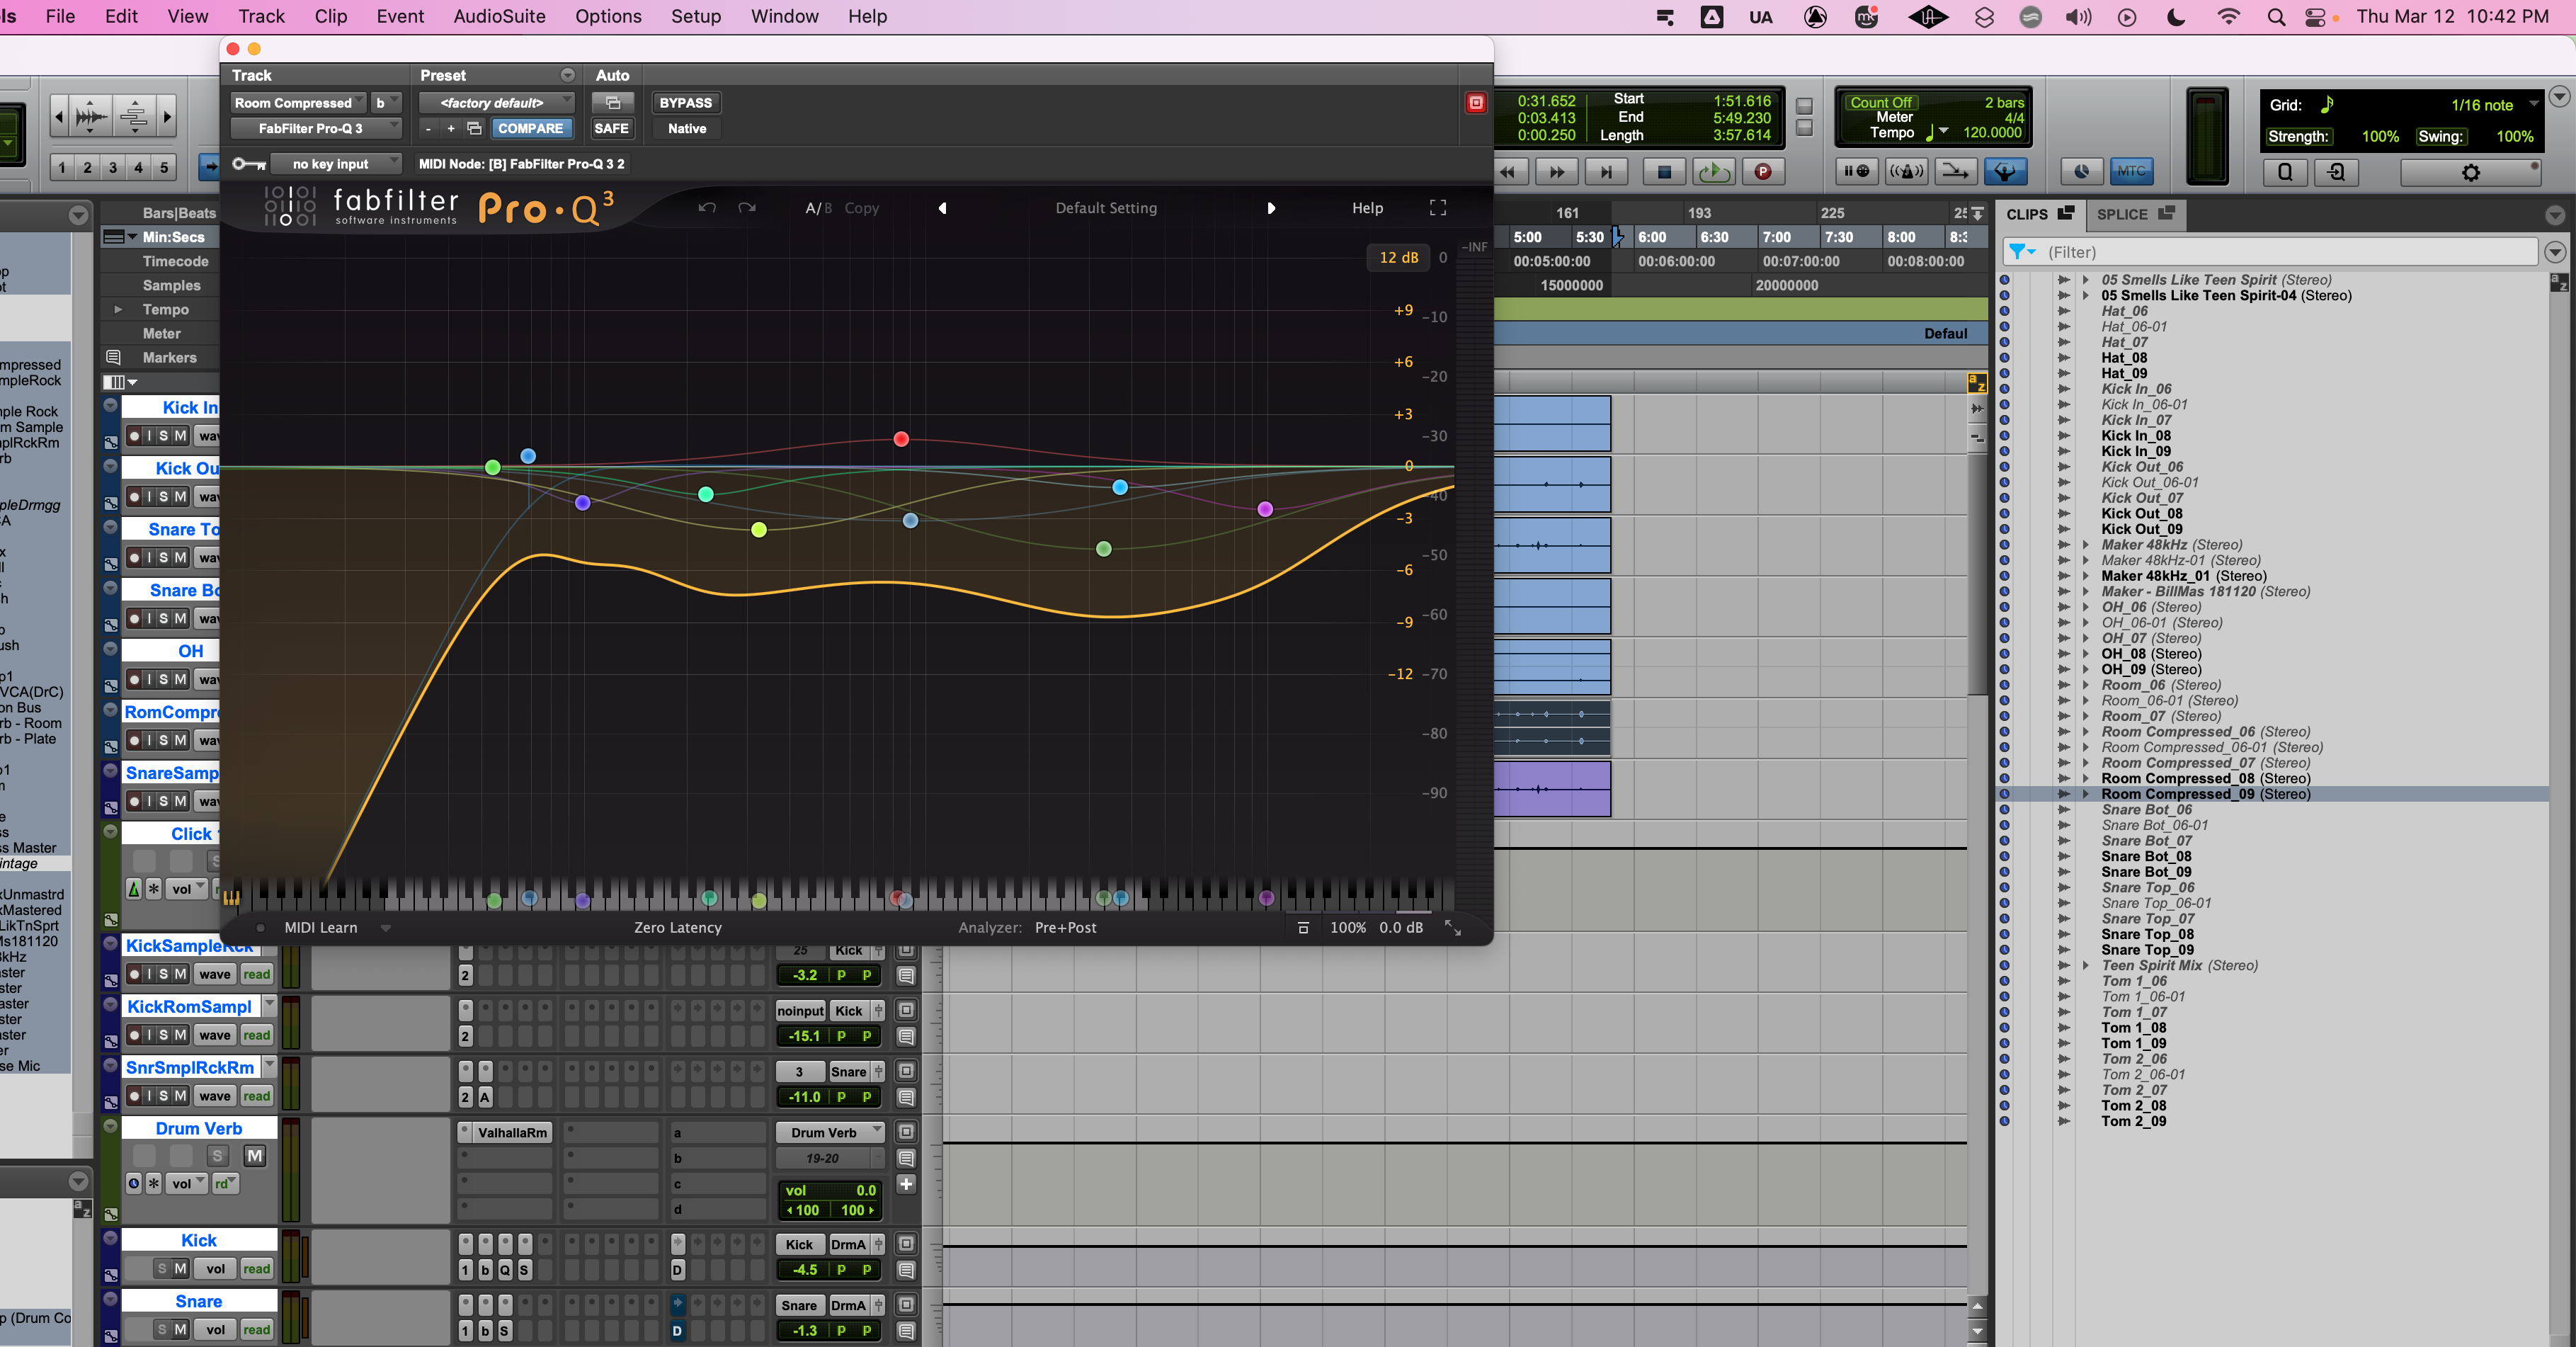
Task: Open Spotlight search in menu bar
Action: point(2276,17)
